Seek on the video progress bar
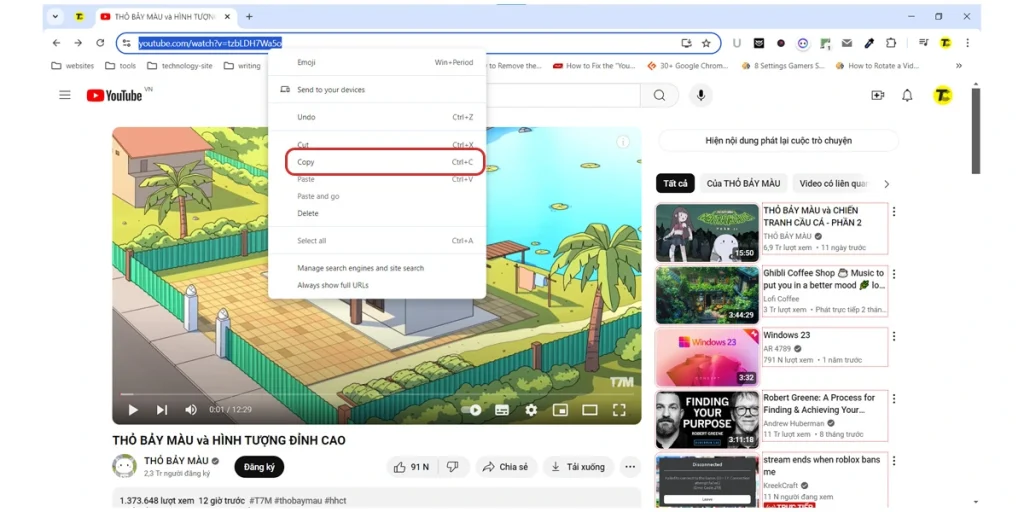 click(377, 394)
